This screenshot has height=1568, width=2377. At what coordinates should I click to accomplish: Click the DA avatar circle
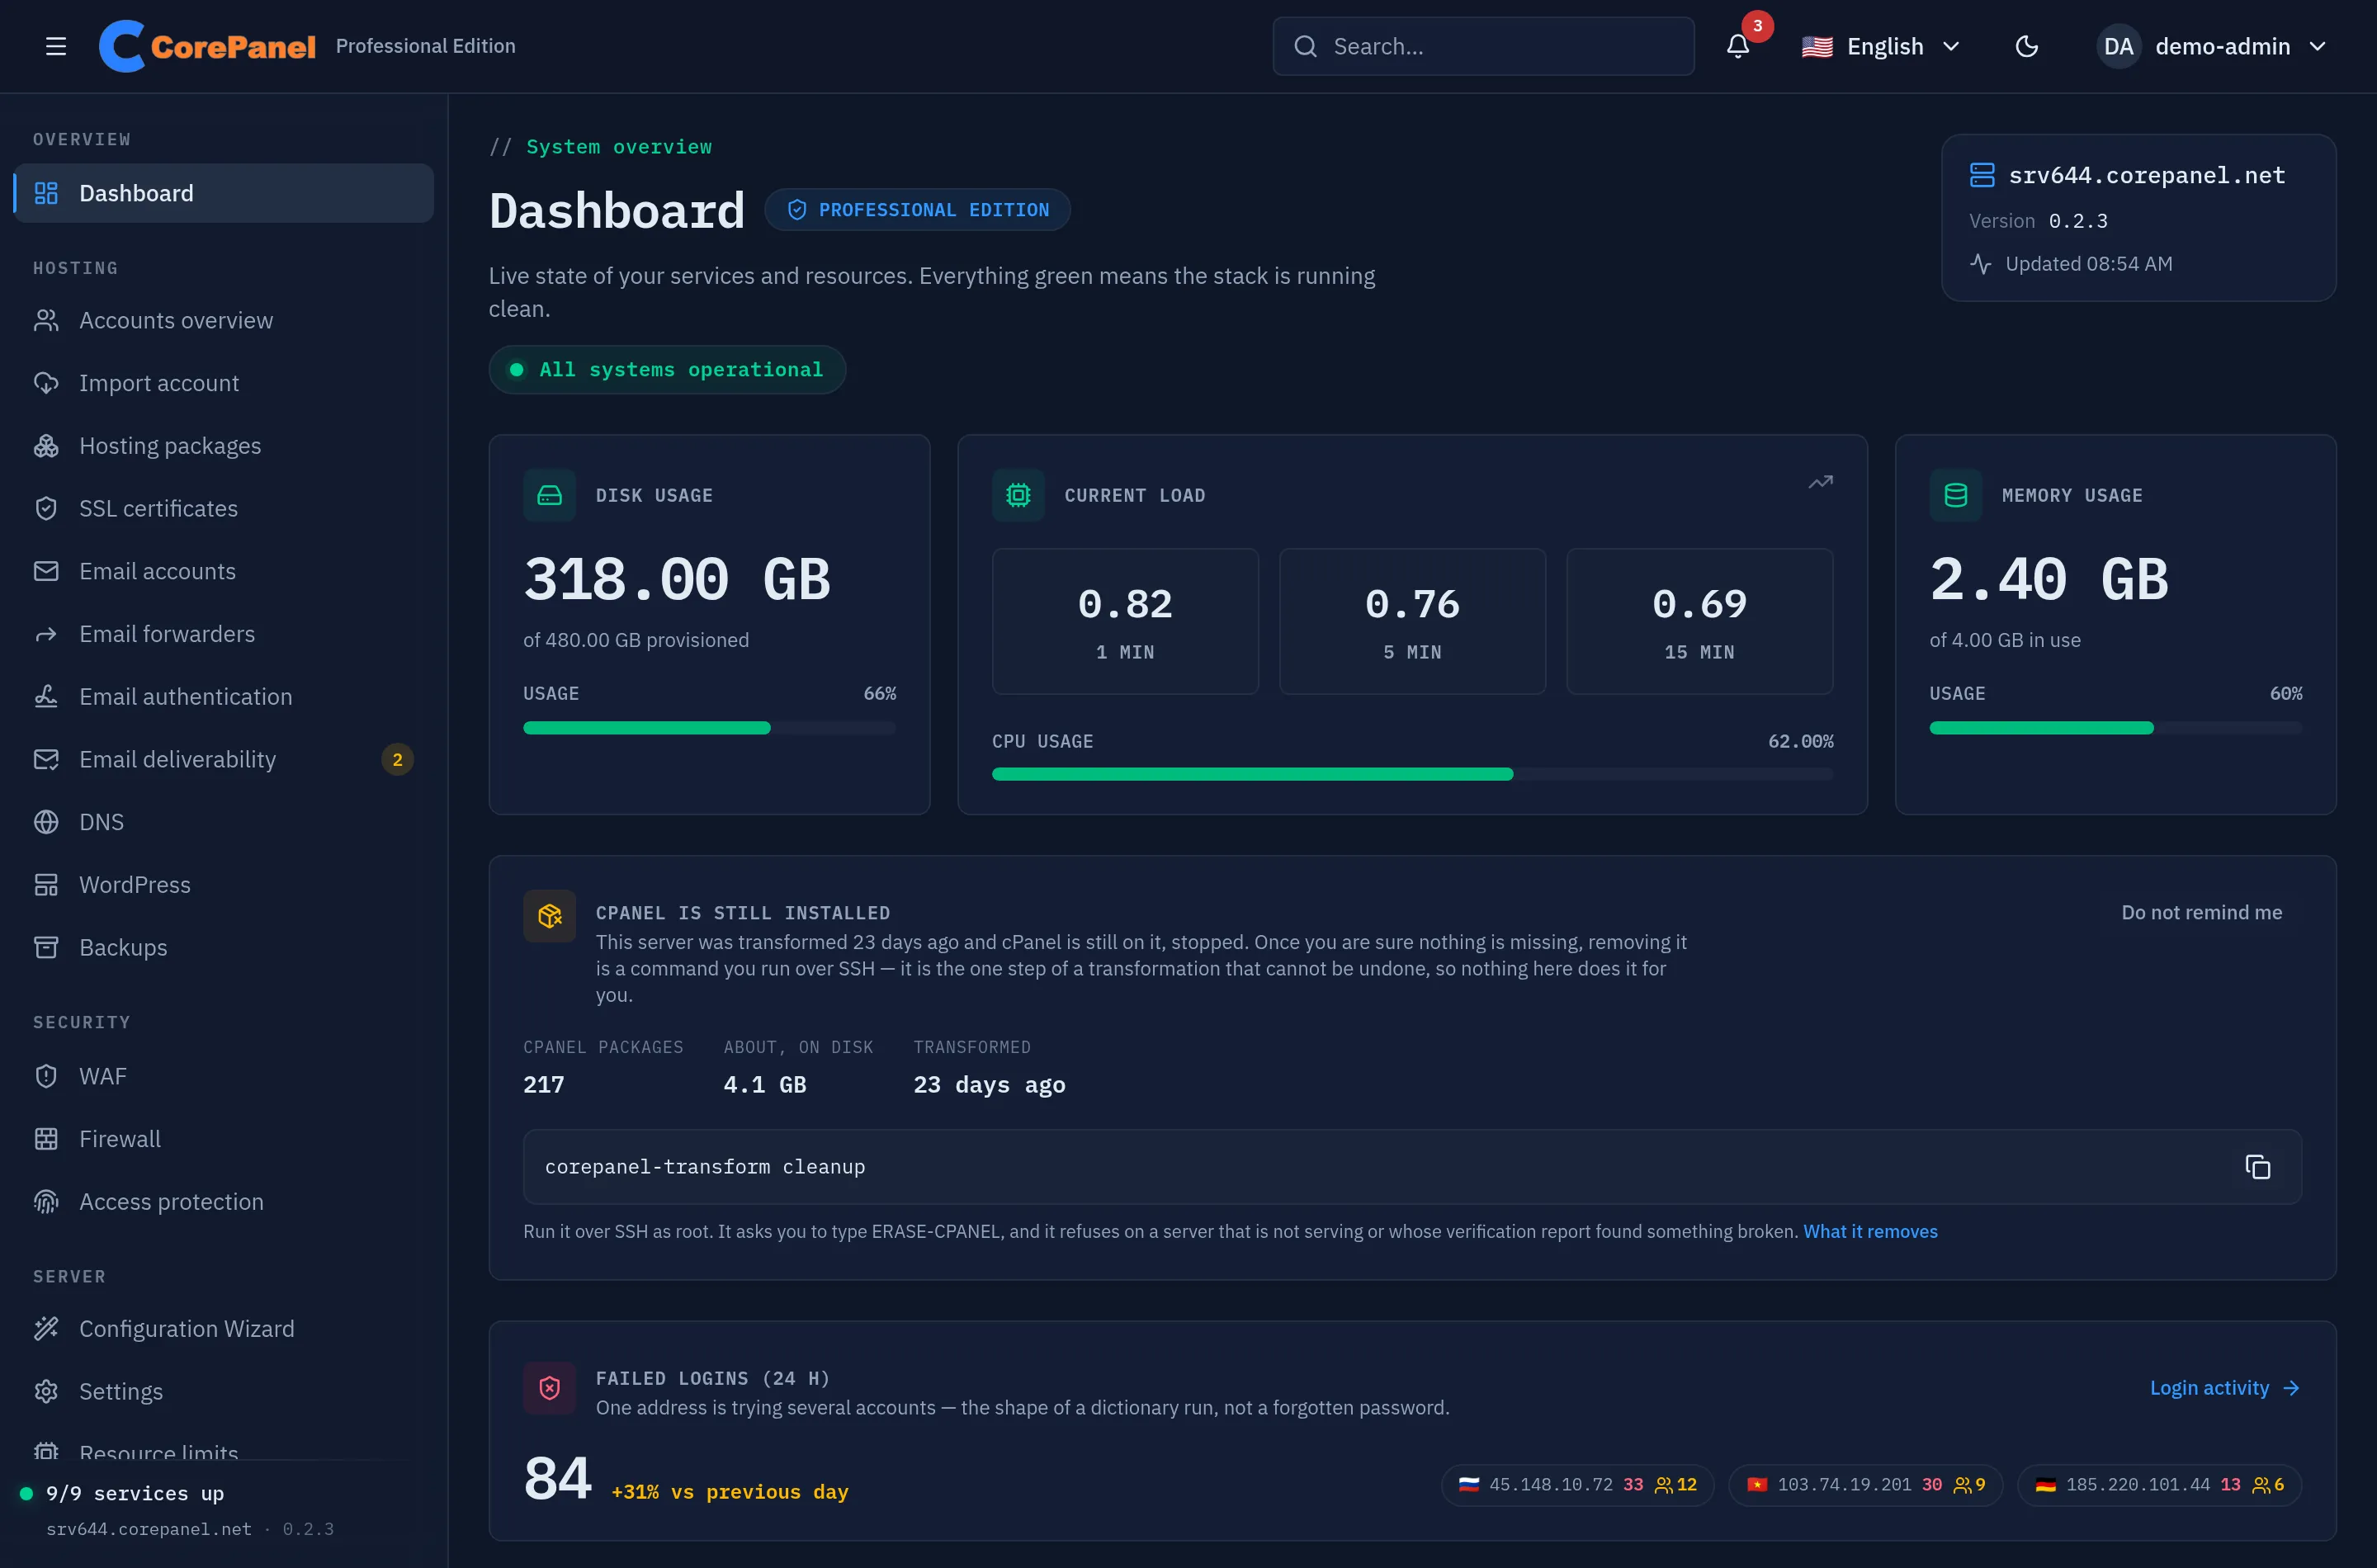click(2119, 46)
